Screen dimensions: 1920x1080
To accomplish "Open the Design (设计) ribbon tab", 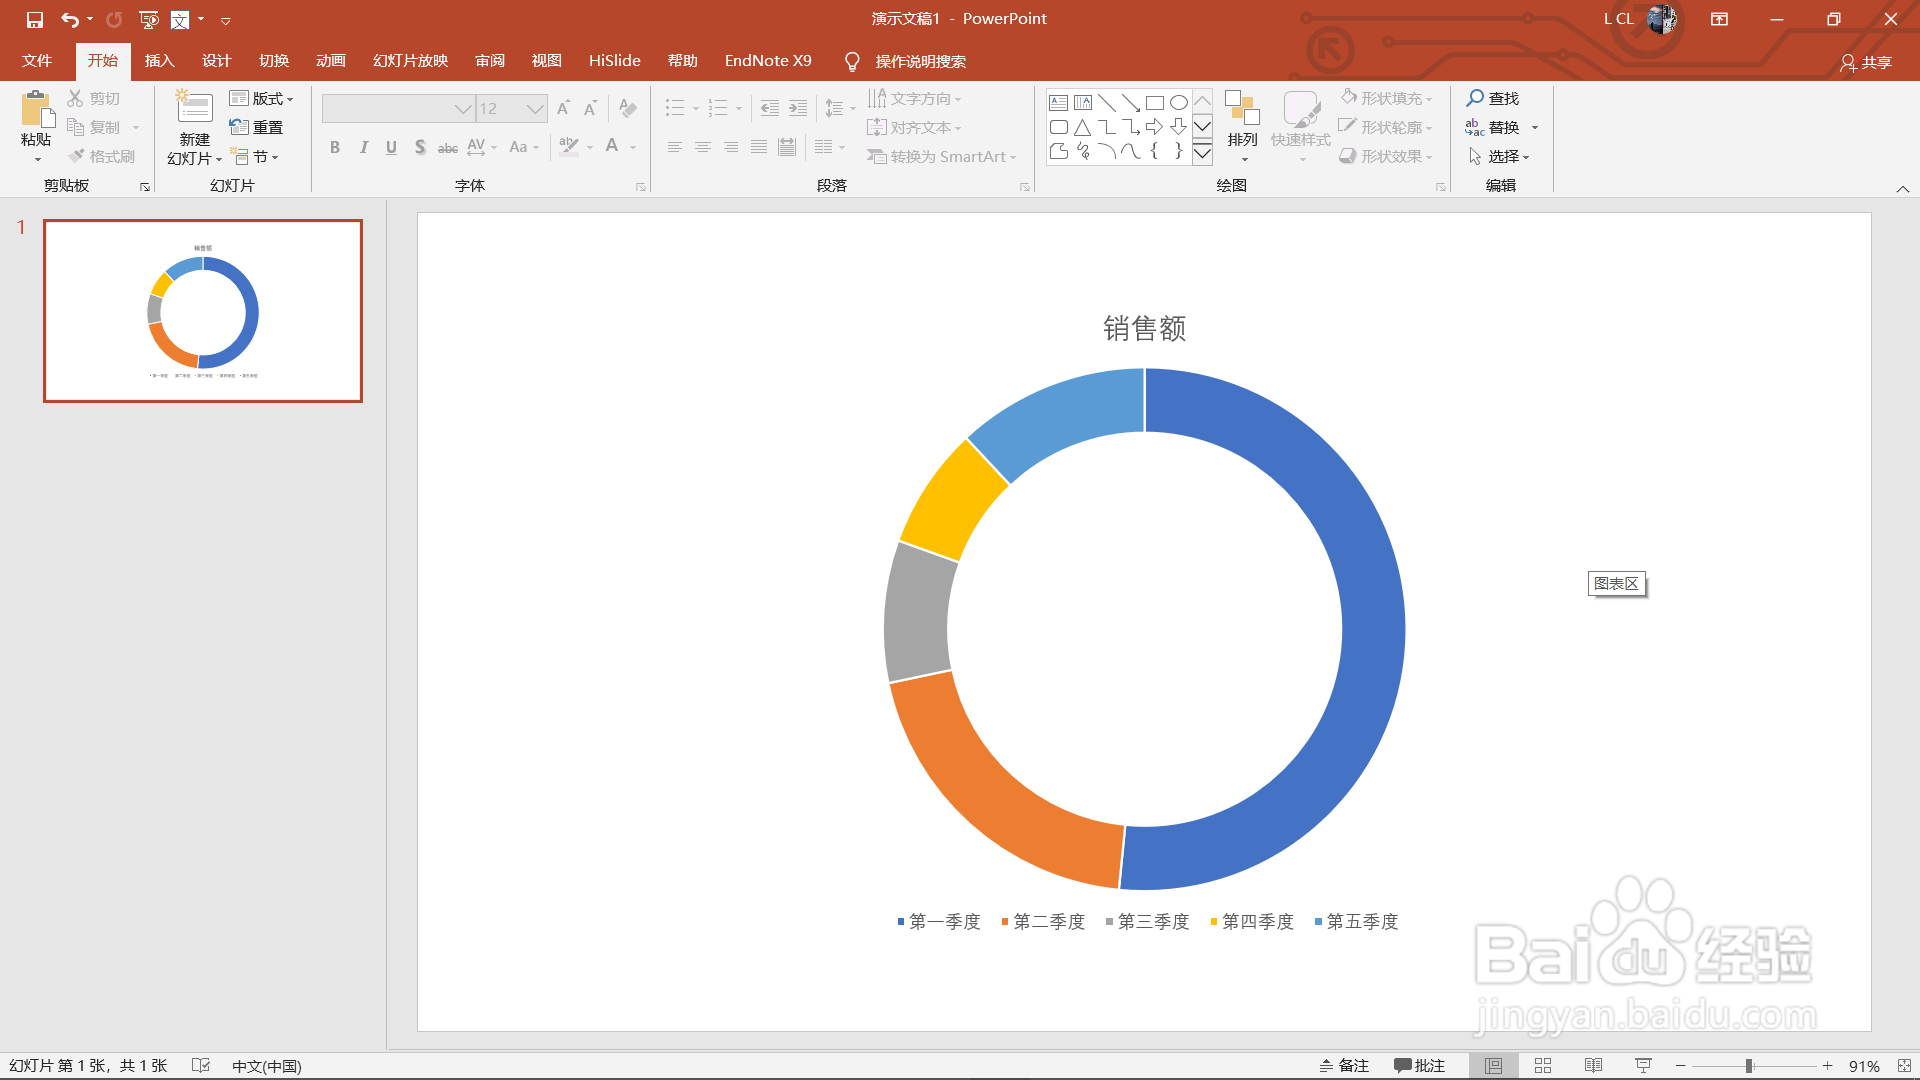I will click(x=216, y=61).
